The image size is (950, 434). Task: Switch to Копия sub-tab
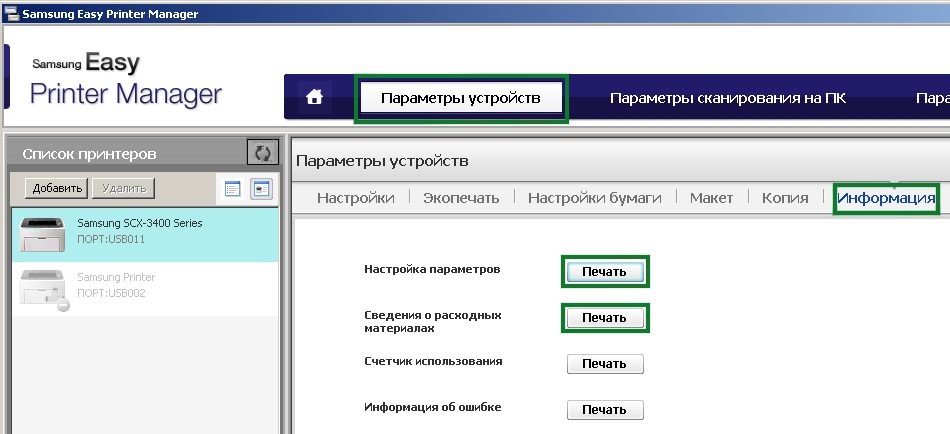point(785,198)
